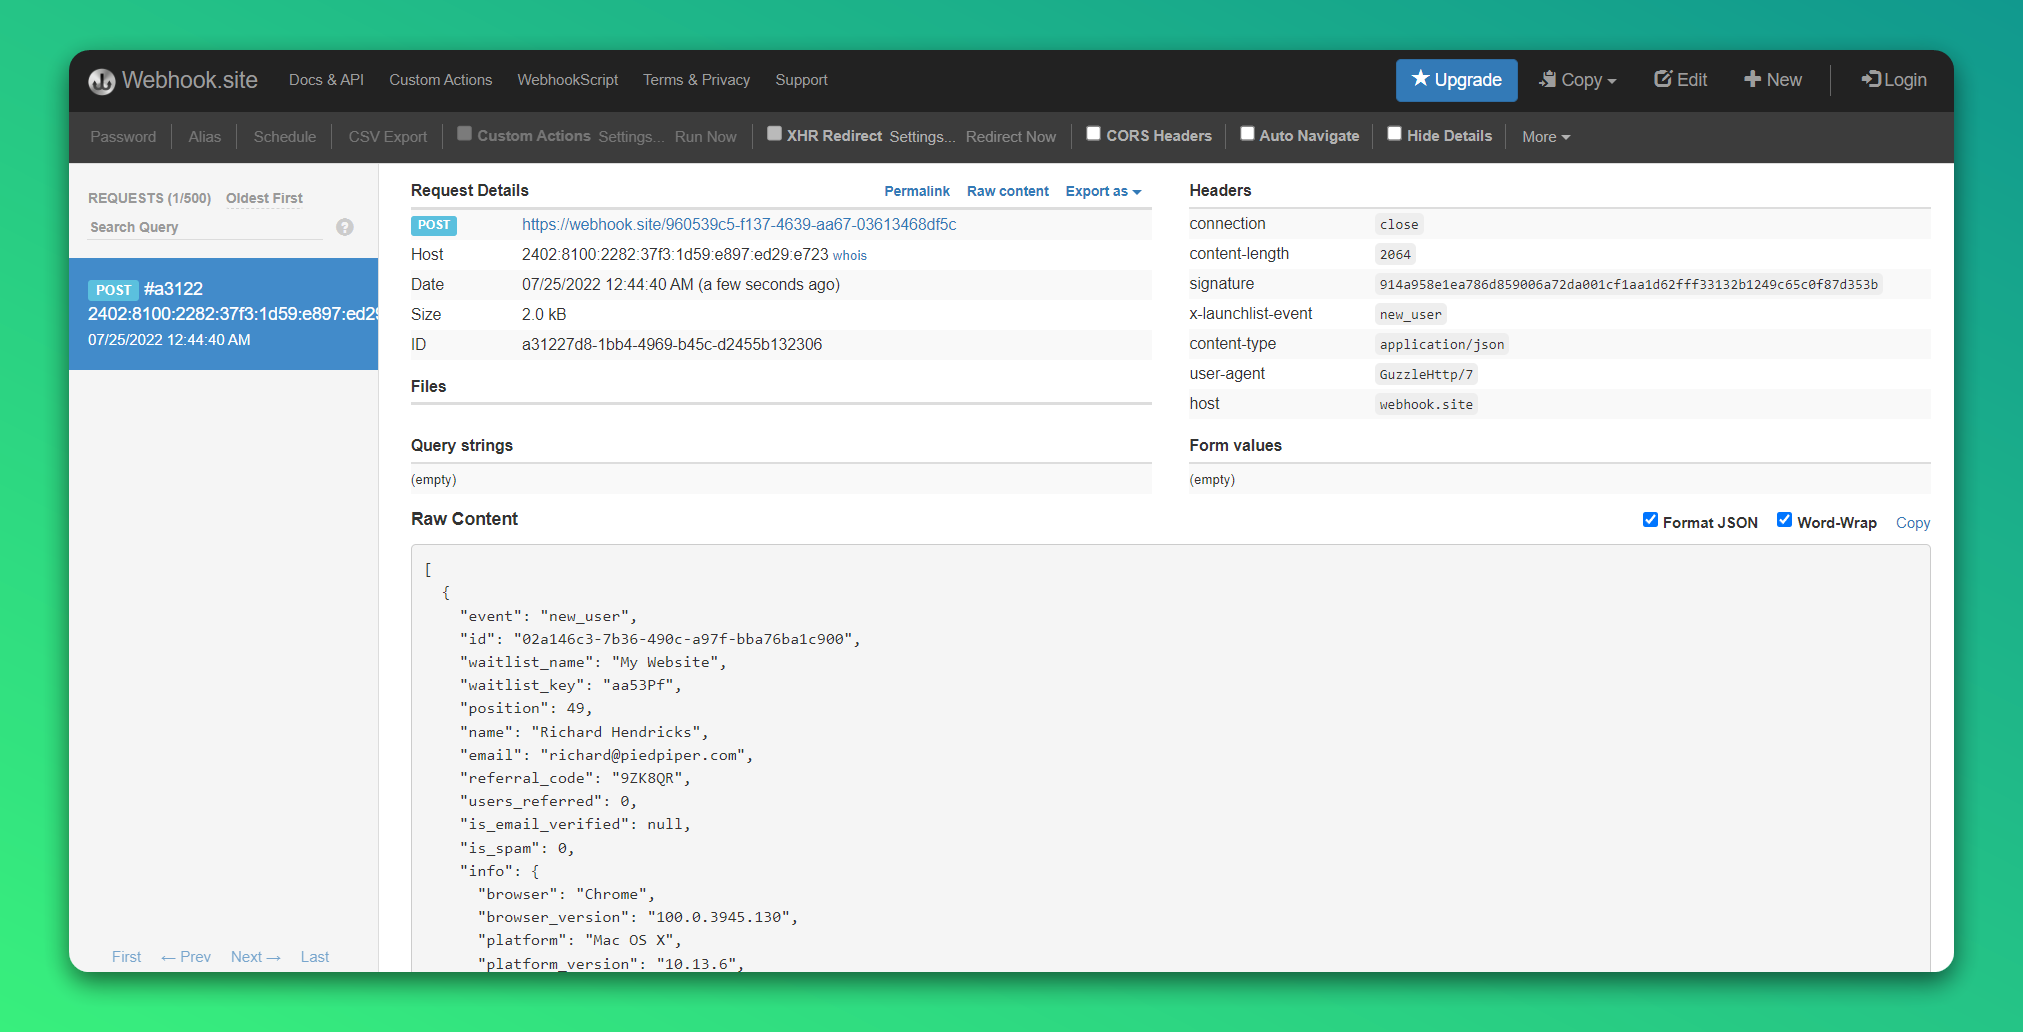This screenshot has width=2023, height=1032.
Task: Copy the raw content via Copy link
Action: [x=1912, y=523]
